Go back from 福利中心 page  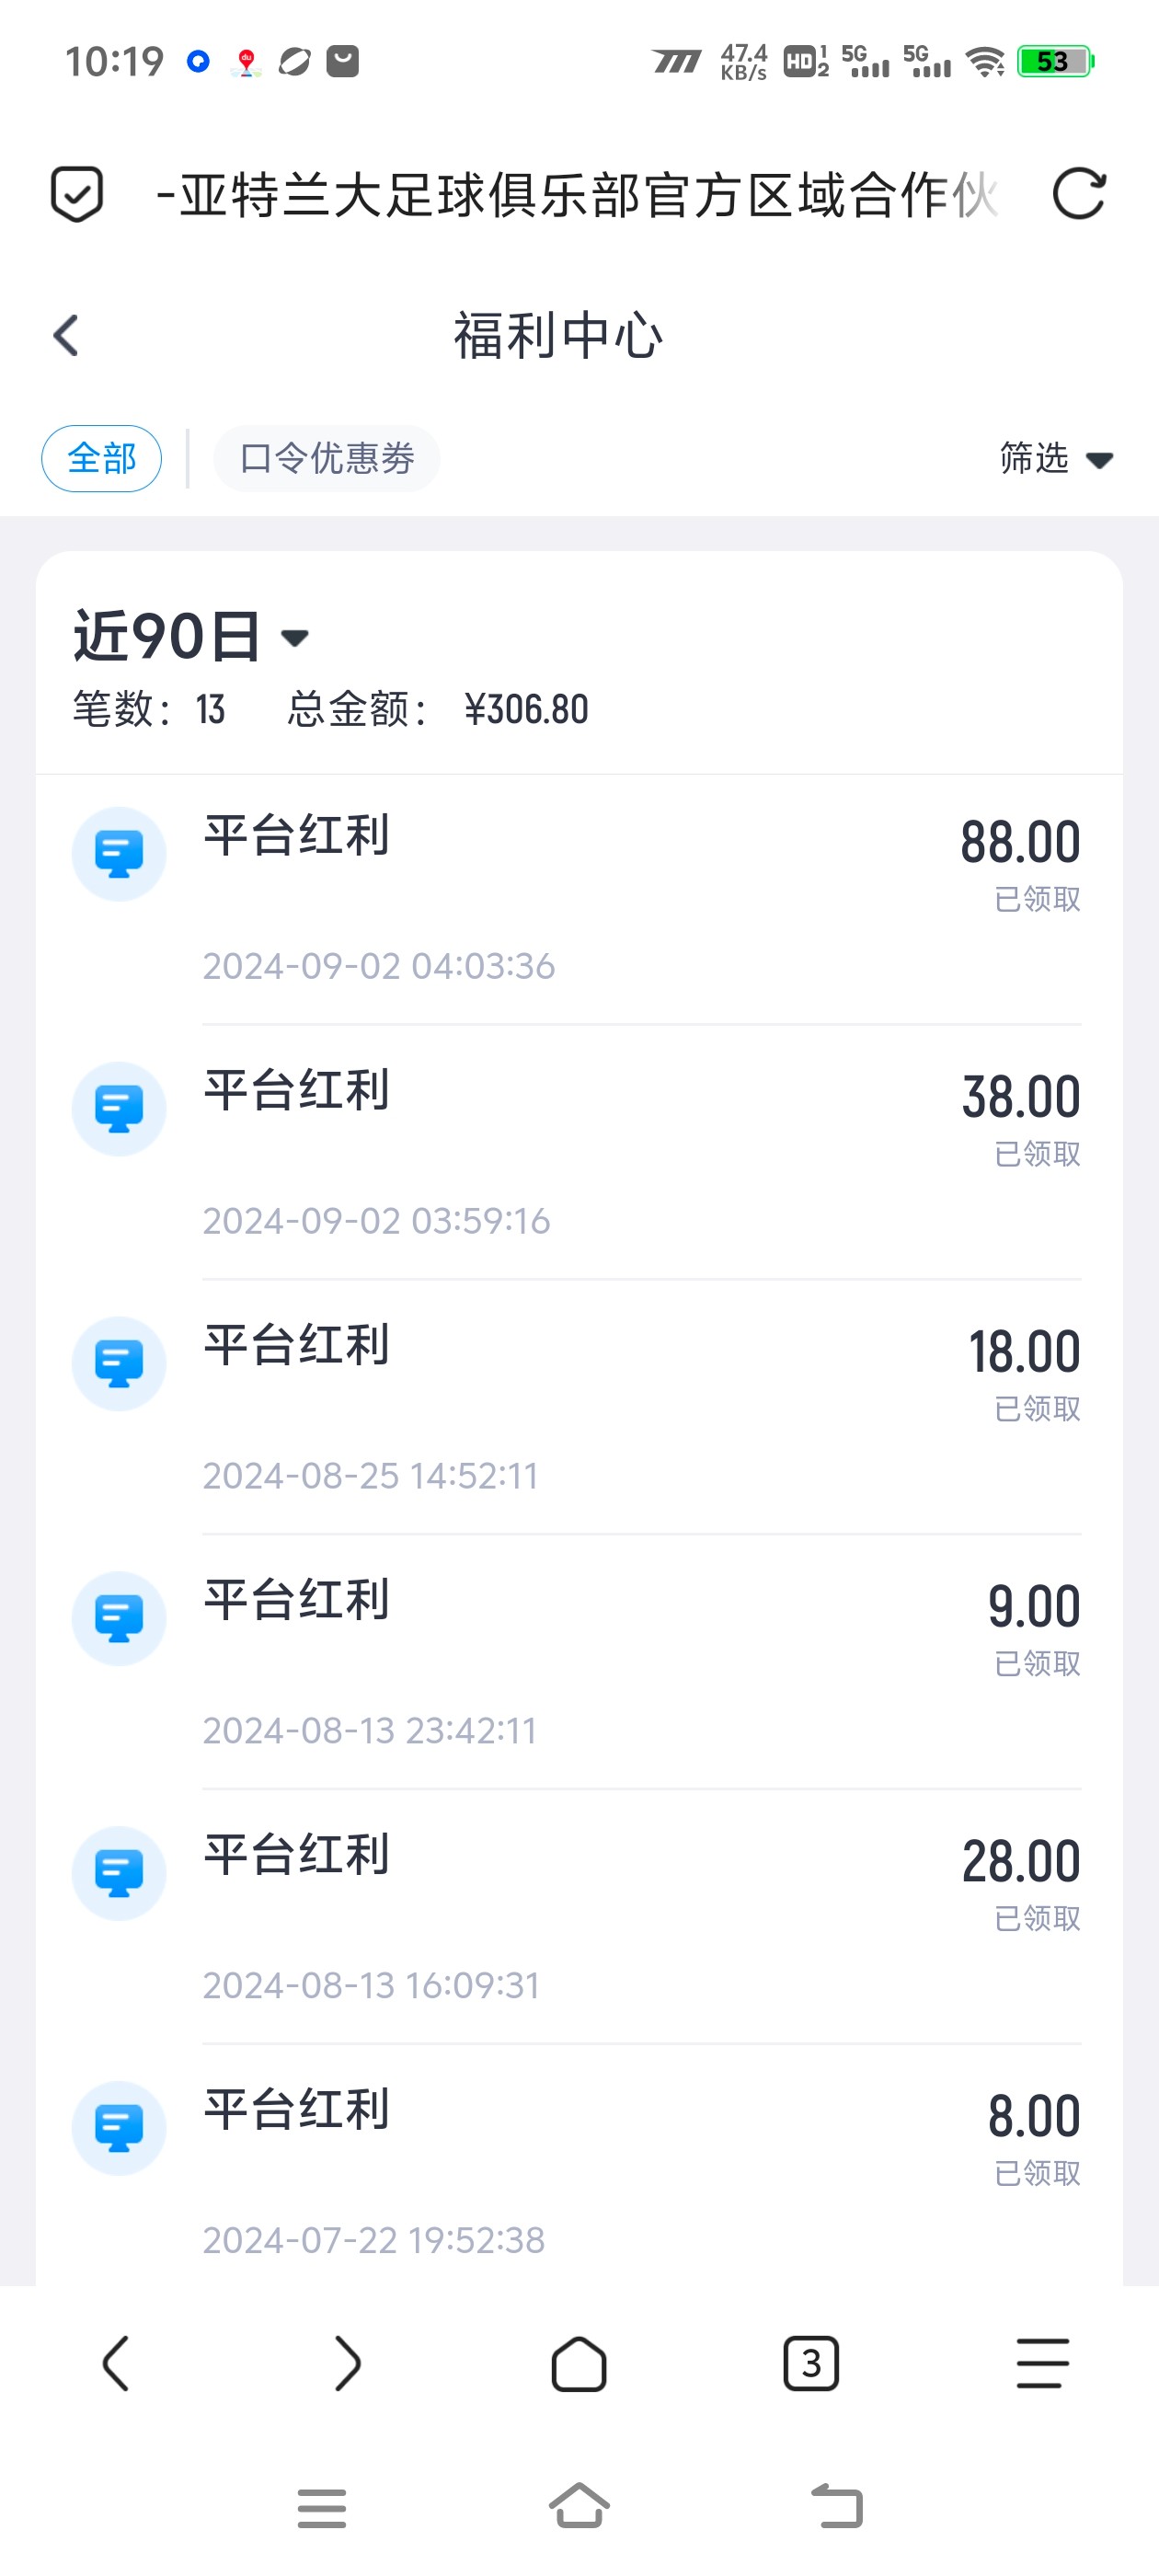[x=66, y=336]
